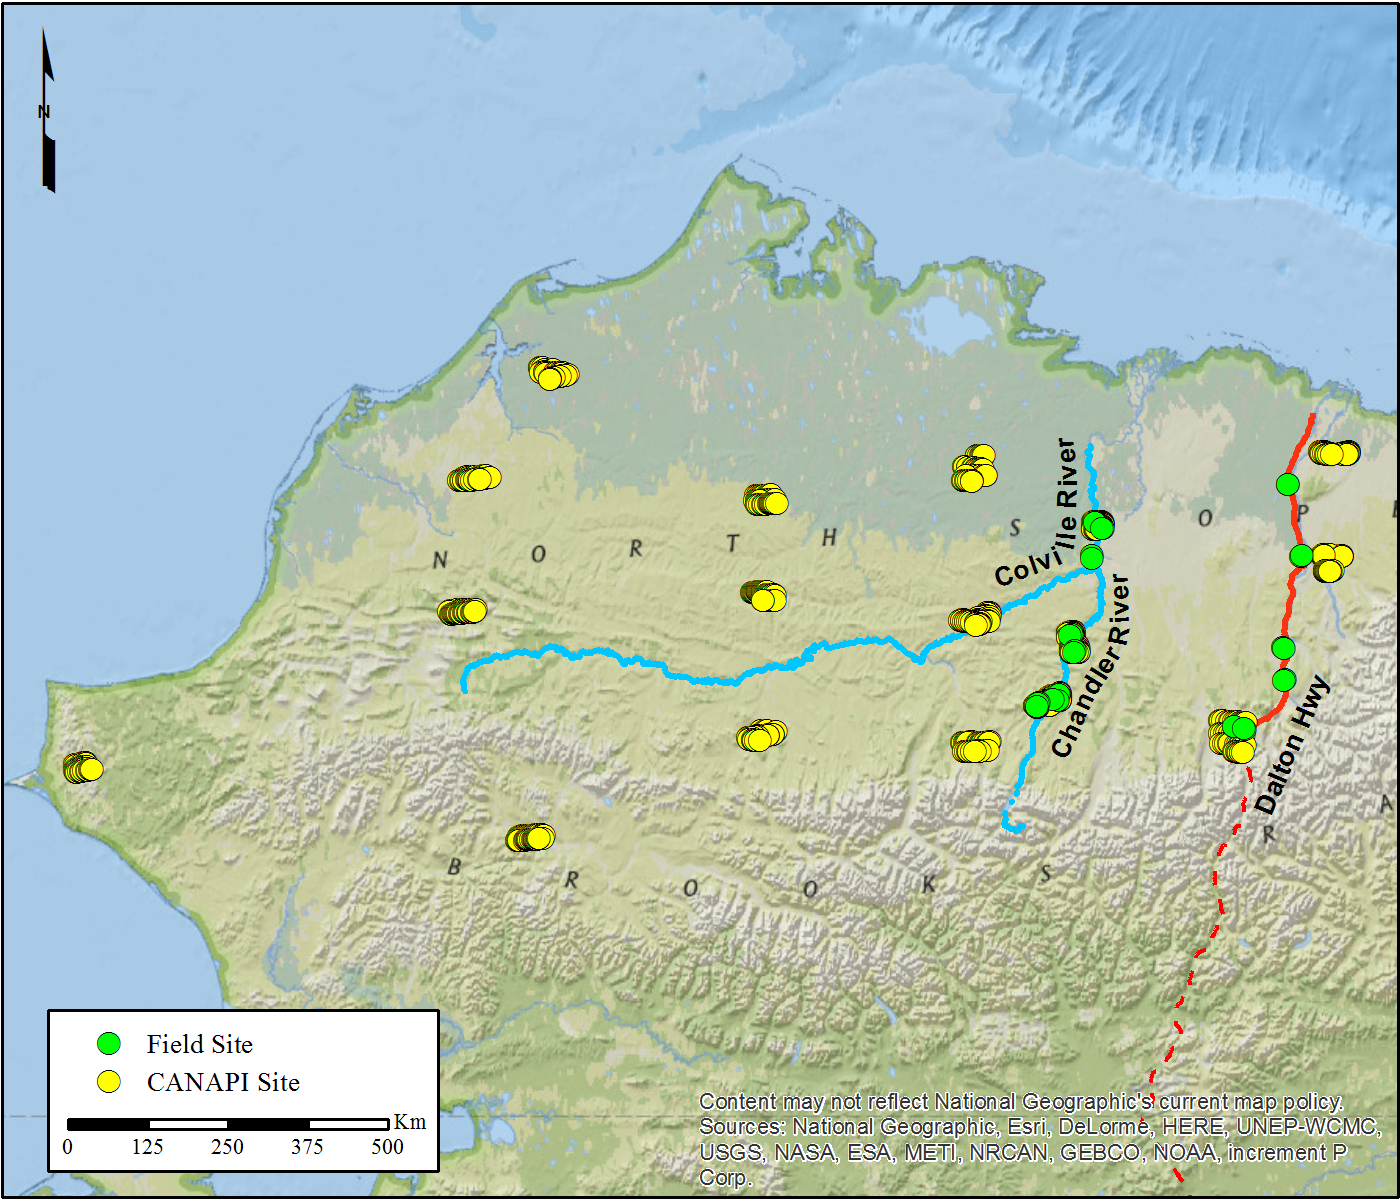Click the "Chandler River" map label
The height and width of the screenshot is (1200, 1400).
[1091, 667]
